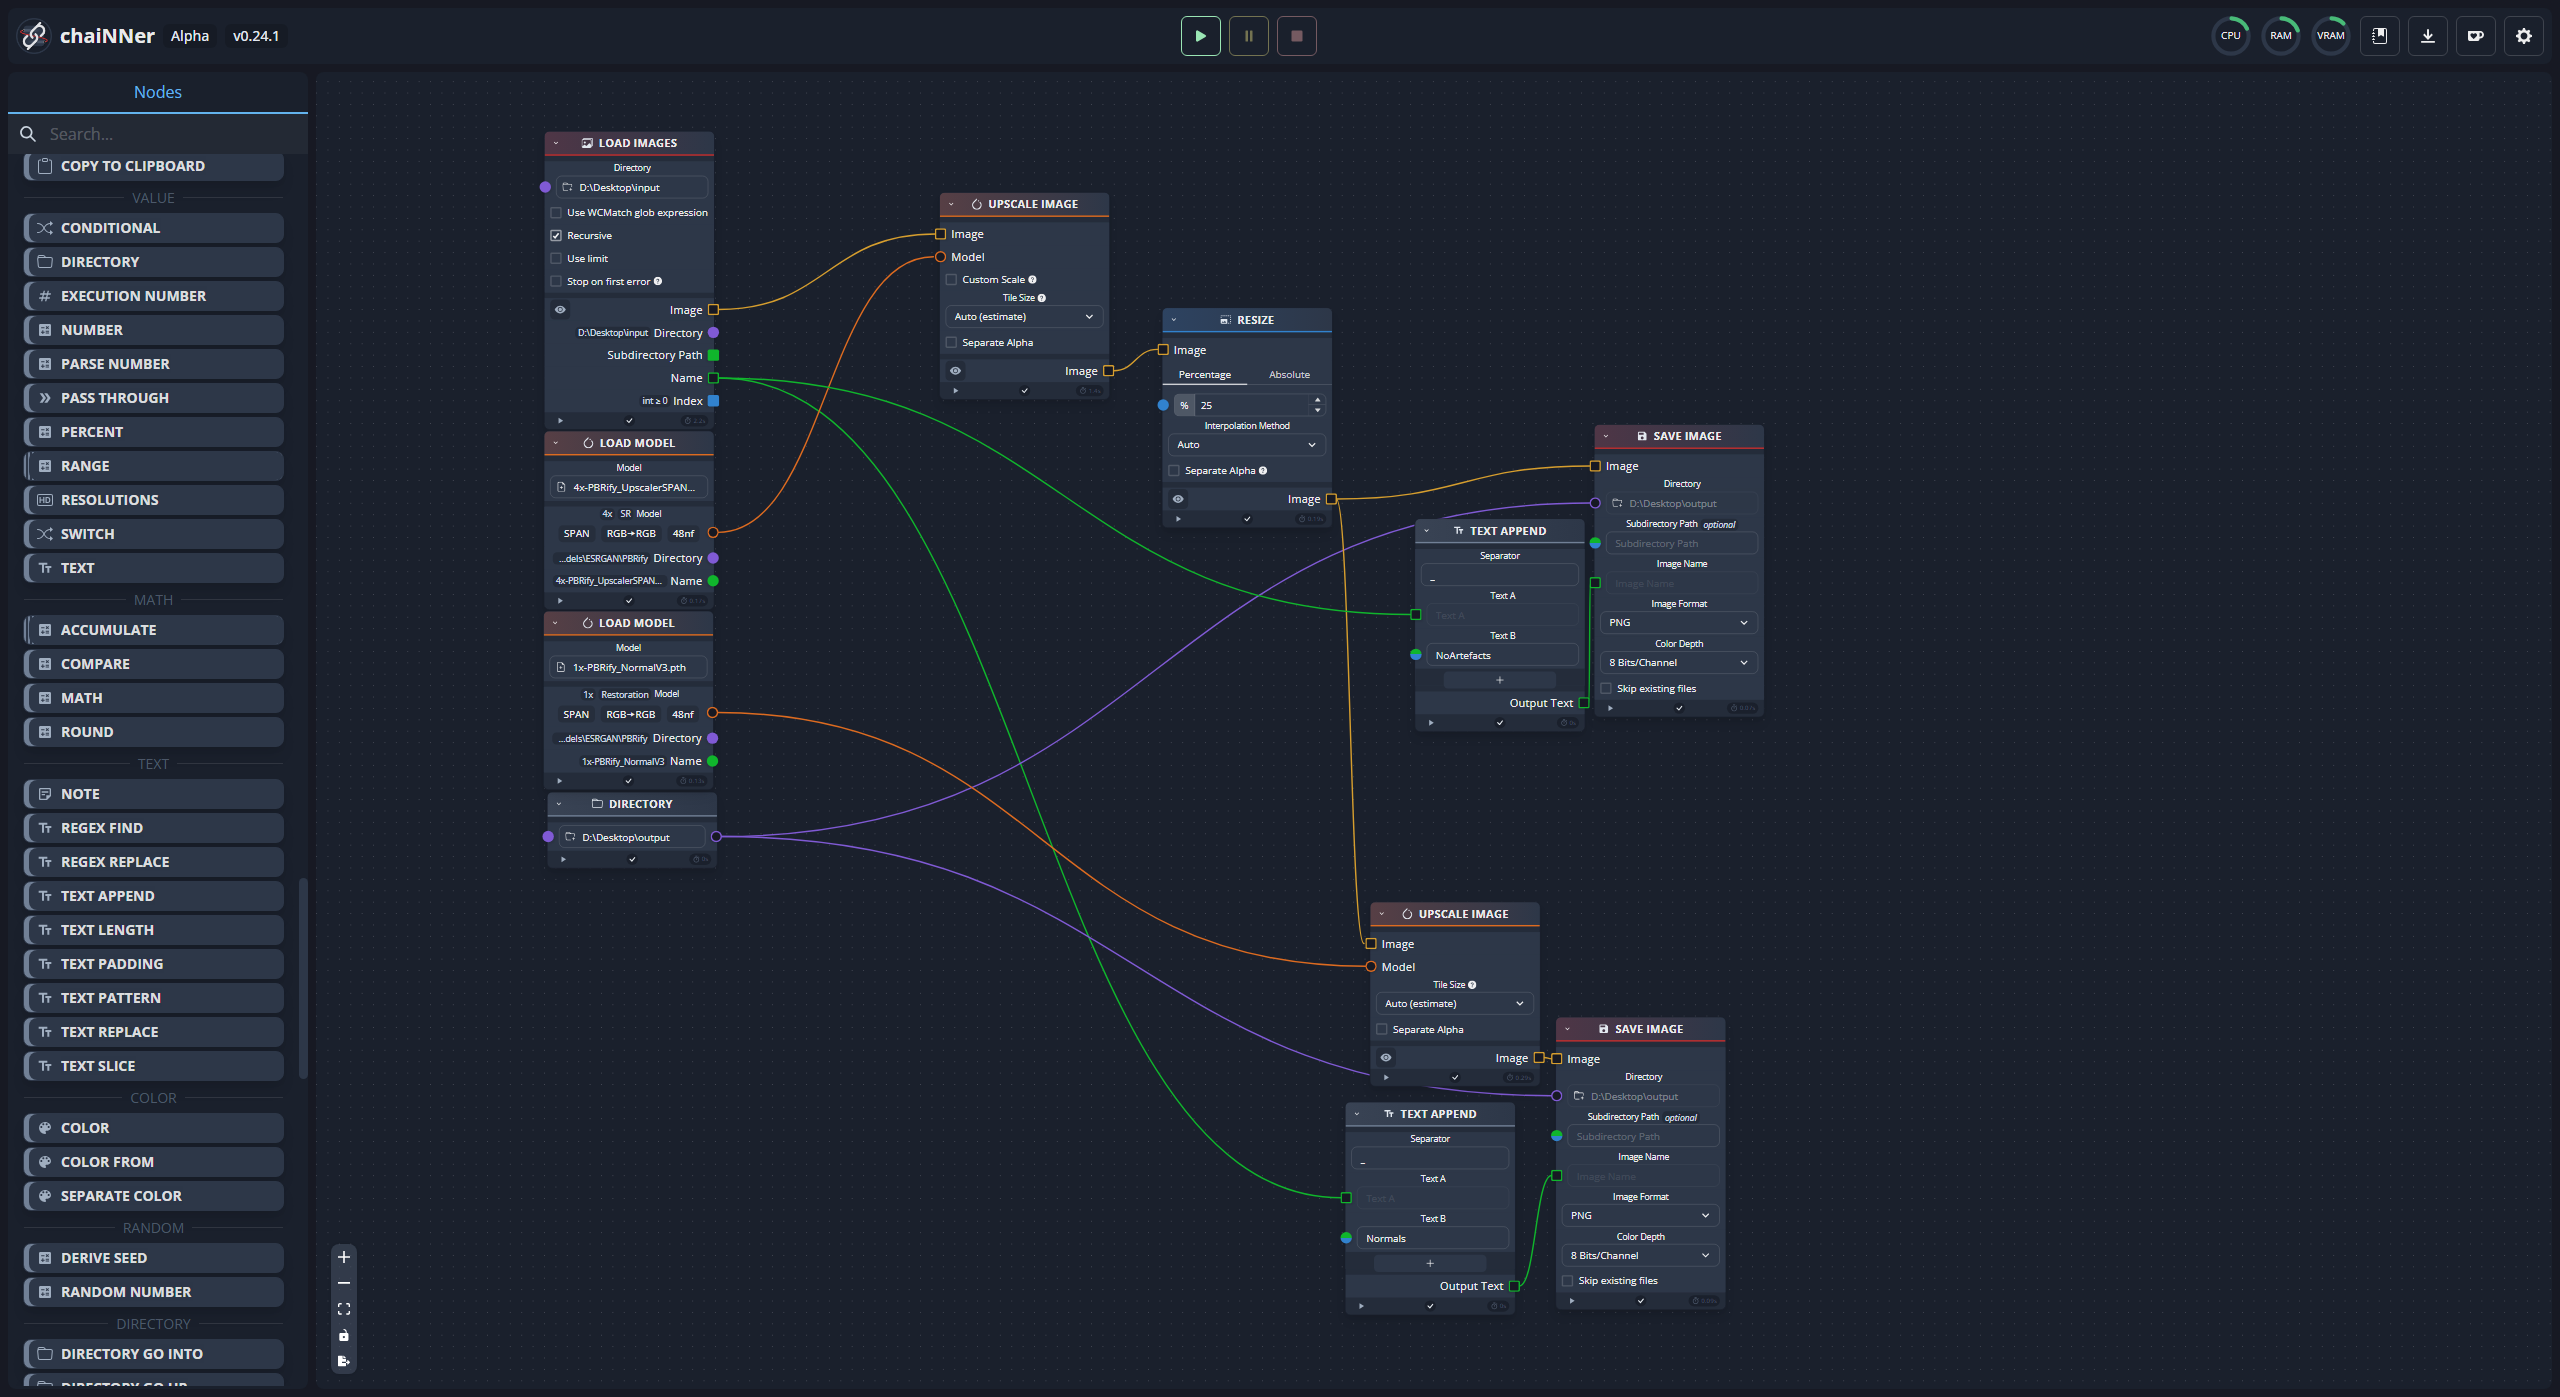Add a Switch node from the list
This screenshot has height=1397, width=2560.
(154, 534)
